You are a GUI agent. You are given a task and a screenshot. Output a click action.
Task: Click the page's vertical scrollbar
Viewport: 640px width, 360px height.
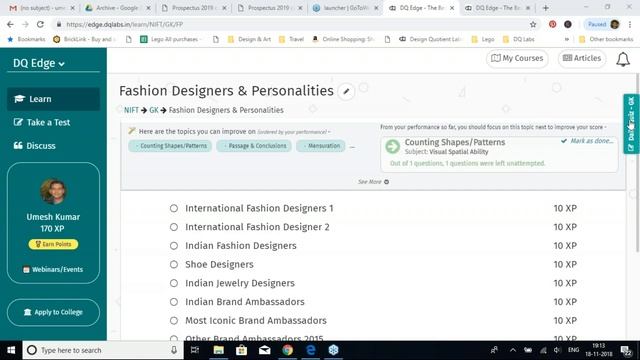[x=637, y=163]
